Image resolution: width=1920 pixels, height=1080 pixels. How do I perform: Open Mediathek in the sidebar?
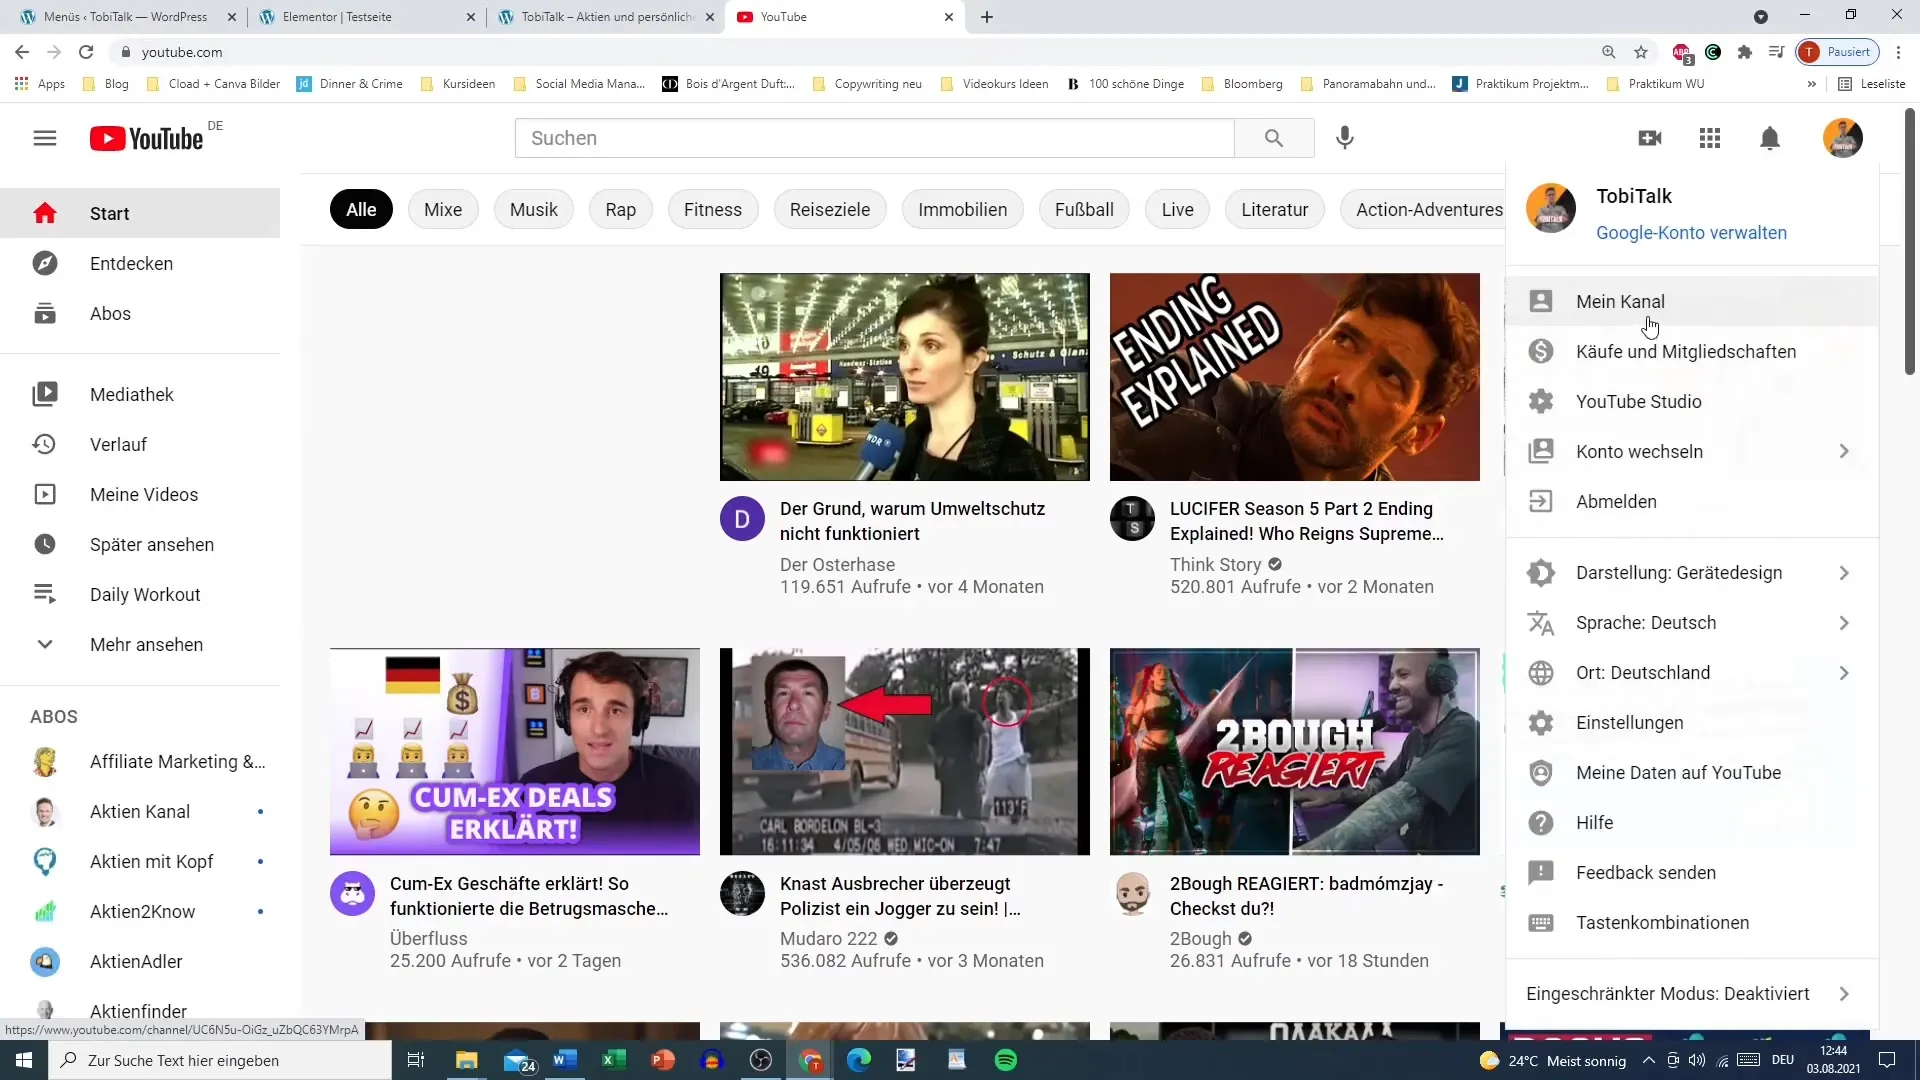pyautogui.click(x=140, y=394)
